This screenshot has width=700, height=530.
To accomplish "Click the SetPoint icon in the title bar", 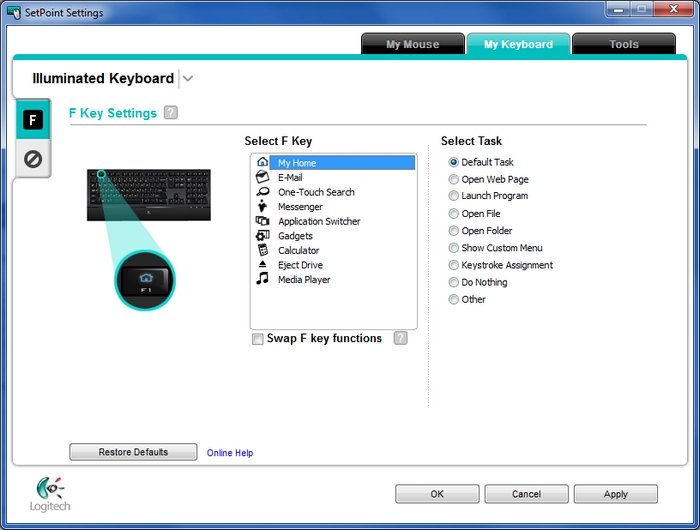I will point(14,12).
